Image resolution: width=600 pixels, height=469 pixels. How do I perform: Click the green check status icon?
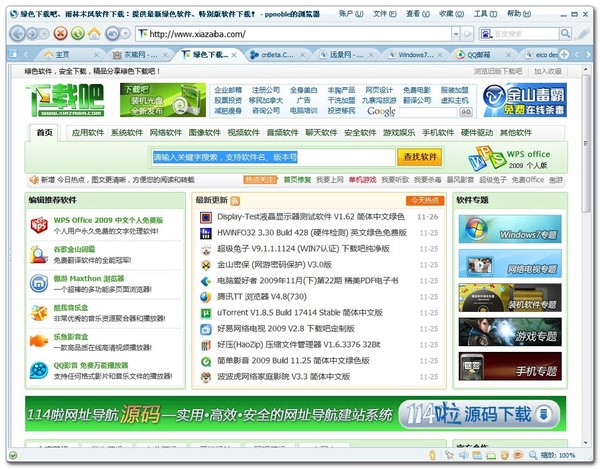tap(13, 455)
